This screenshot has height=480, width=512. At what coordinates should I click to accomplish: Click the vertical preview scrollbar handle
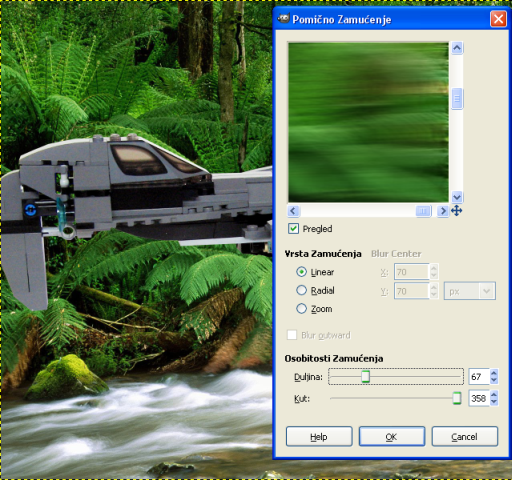click(x=457, y=99)
